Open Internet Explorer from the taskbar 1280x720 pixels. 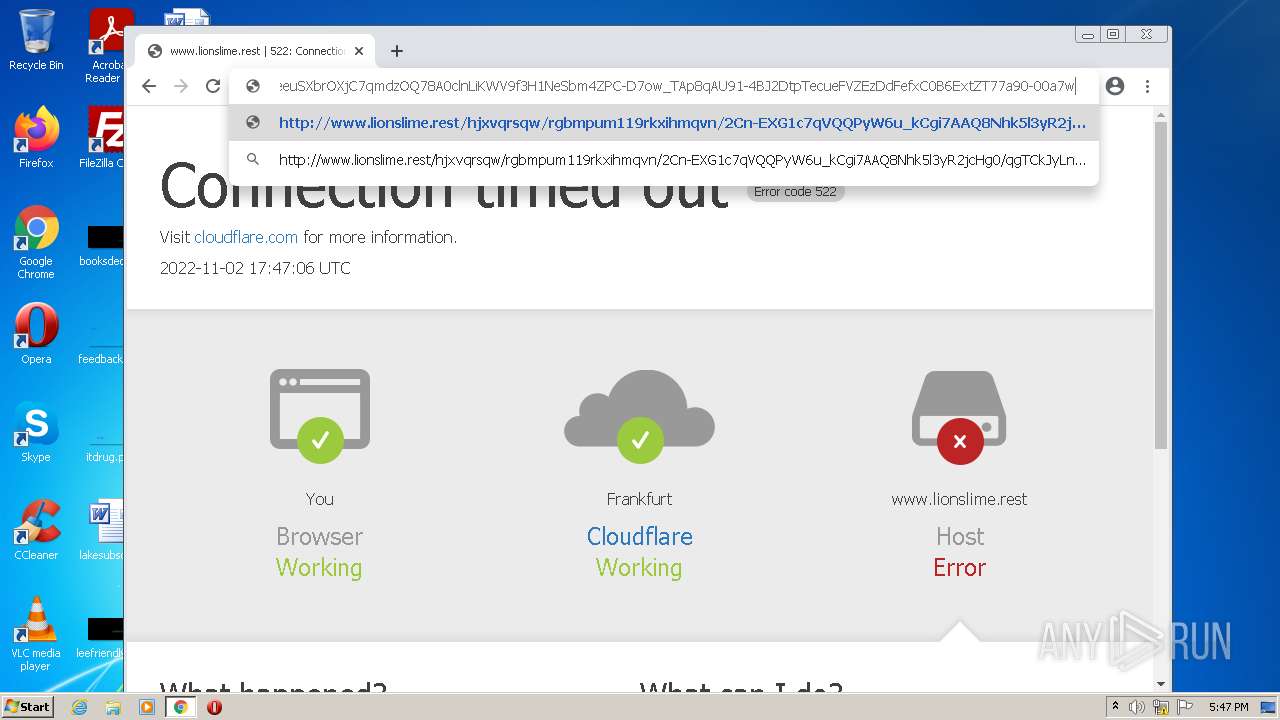pos(80,707)
